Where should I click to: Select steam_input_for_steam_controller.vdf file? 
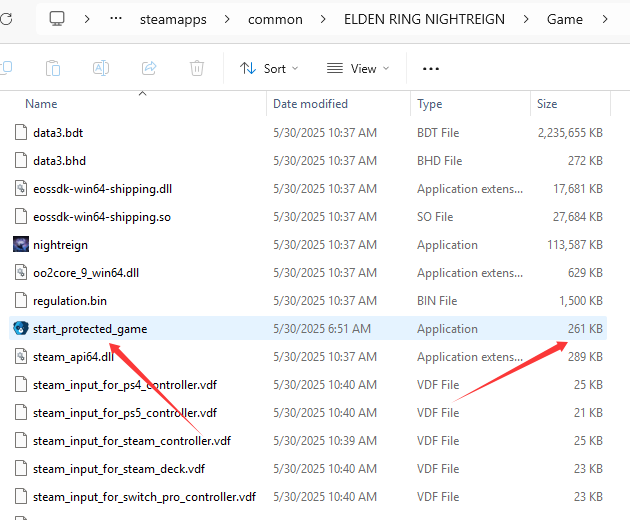pos(308,441)
